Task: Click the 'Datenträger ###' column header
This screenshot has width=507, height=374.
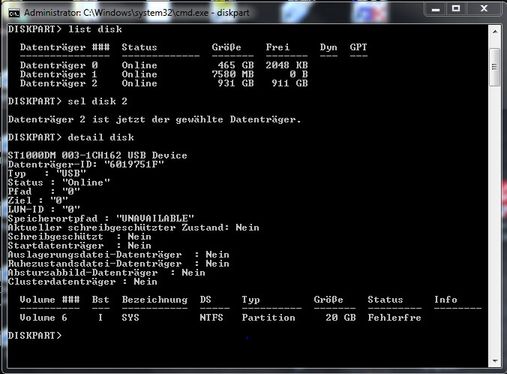Action: coord(65,47)
